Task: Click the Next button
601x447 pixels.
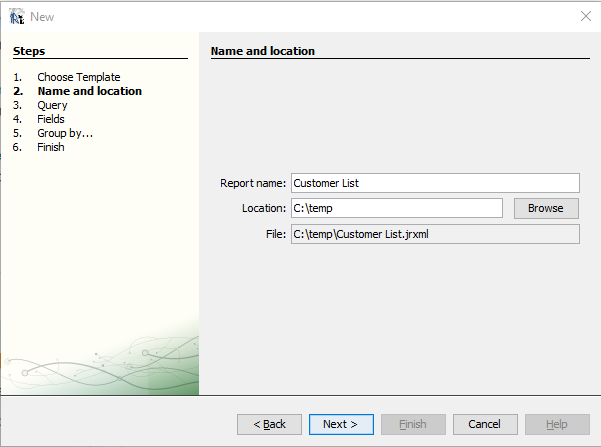Action: point(341,424)
